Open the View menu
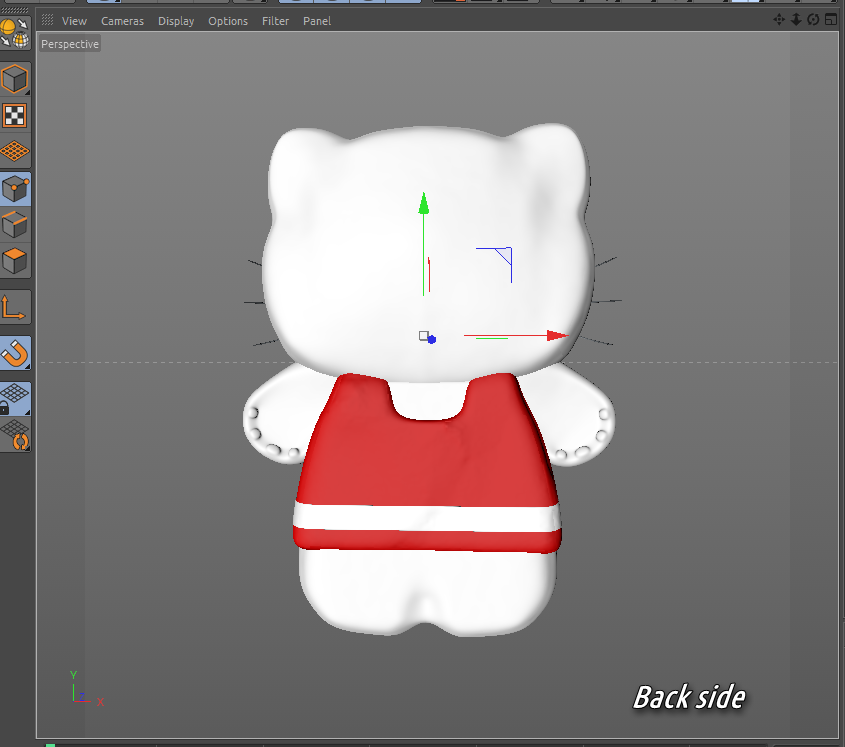845x747 pixels. (74, 21)
